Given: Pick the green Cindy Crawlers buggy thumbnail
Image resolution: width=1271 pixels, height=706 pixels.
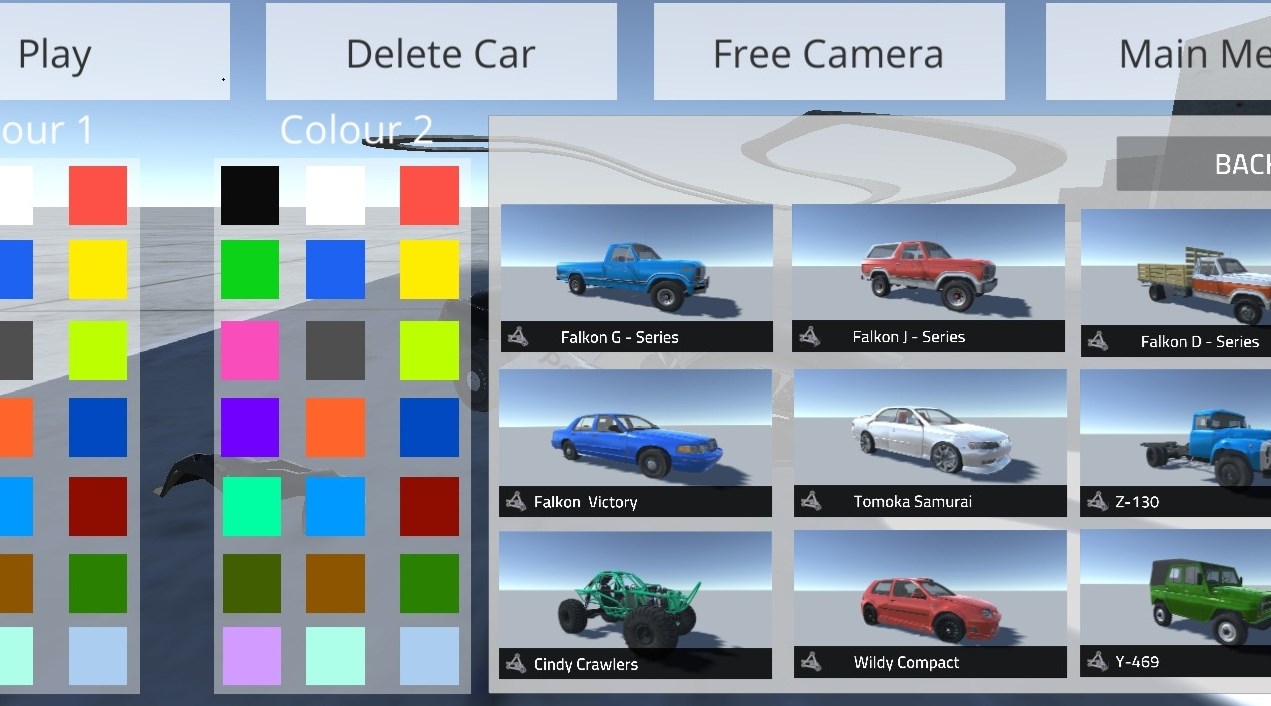Looking at the screenshot, I should (635, 590).
